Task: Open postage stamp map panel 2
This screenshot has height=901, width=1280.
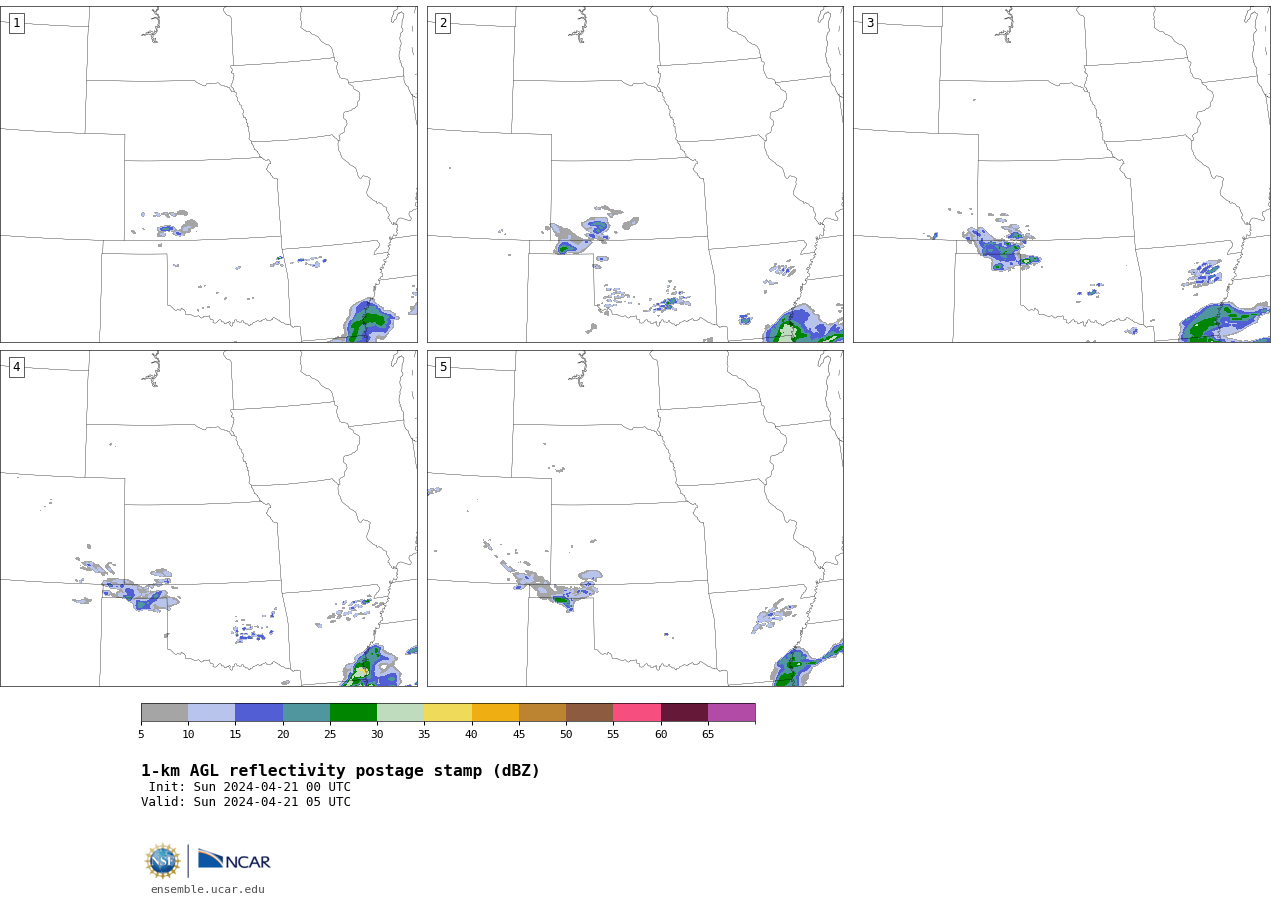Action: click(635, 174)
